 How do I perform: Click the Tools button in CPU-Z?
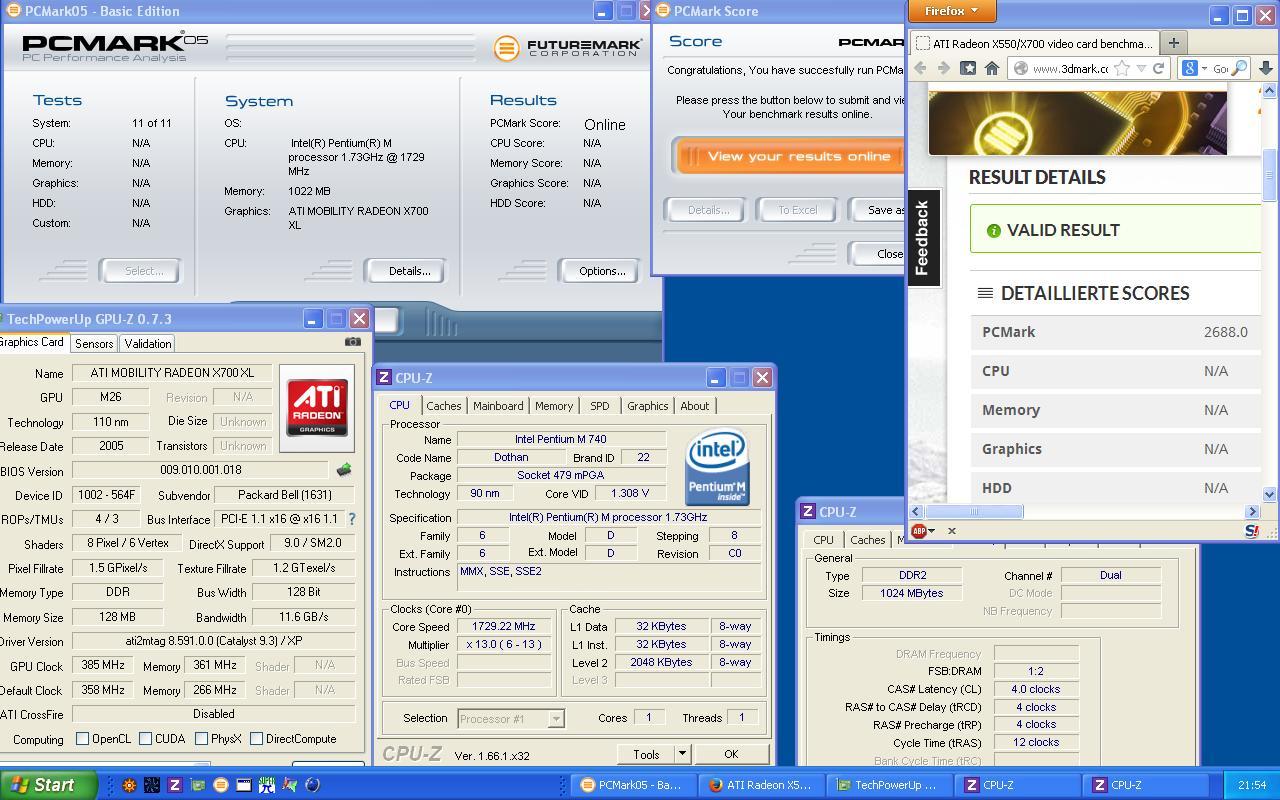tap(646, 754)
